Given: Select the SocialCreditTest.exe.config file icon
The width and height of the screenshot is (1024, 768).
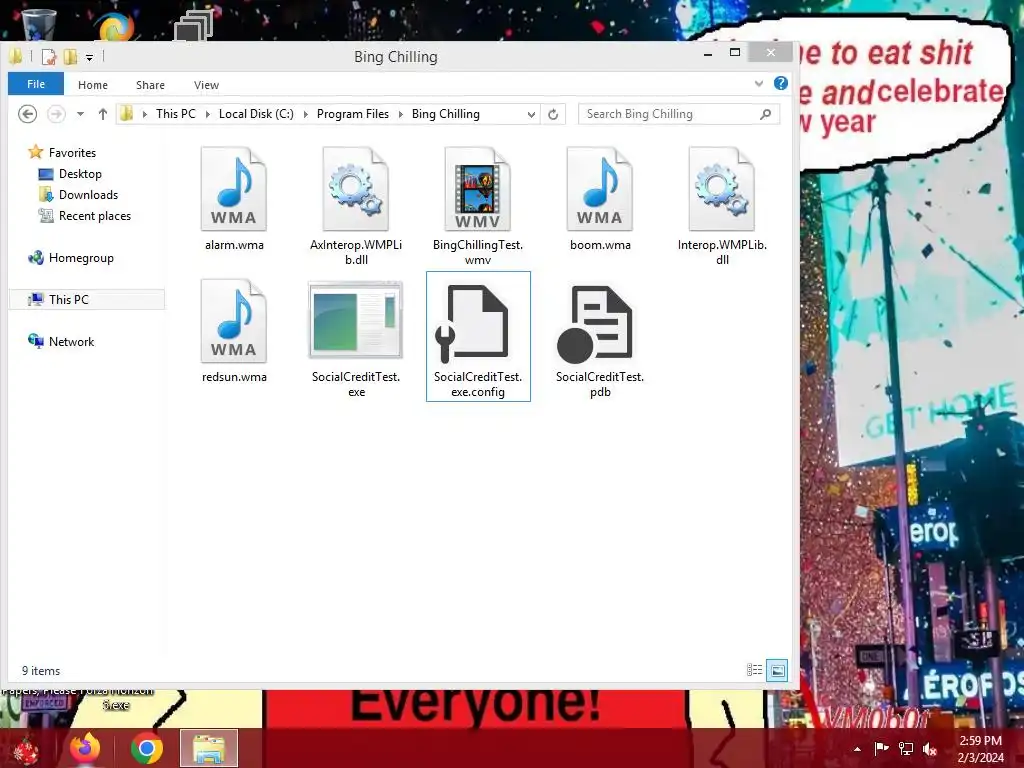Looking at the screenshot, I should click(473, 323).
